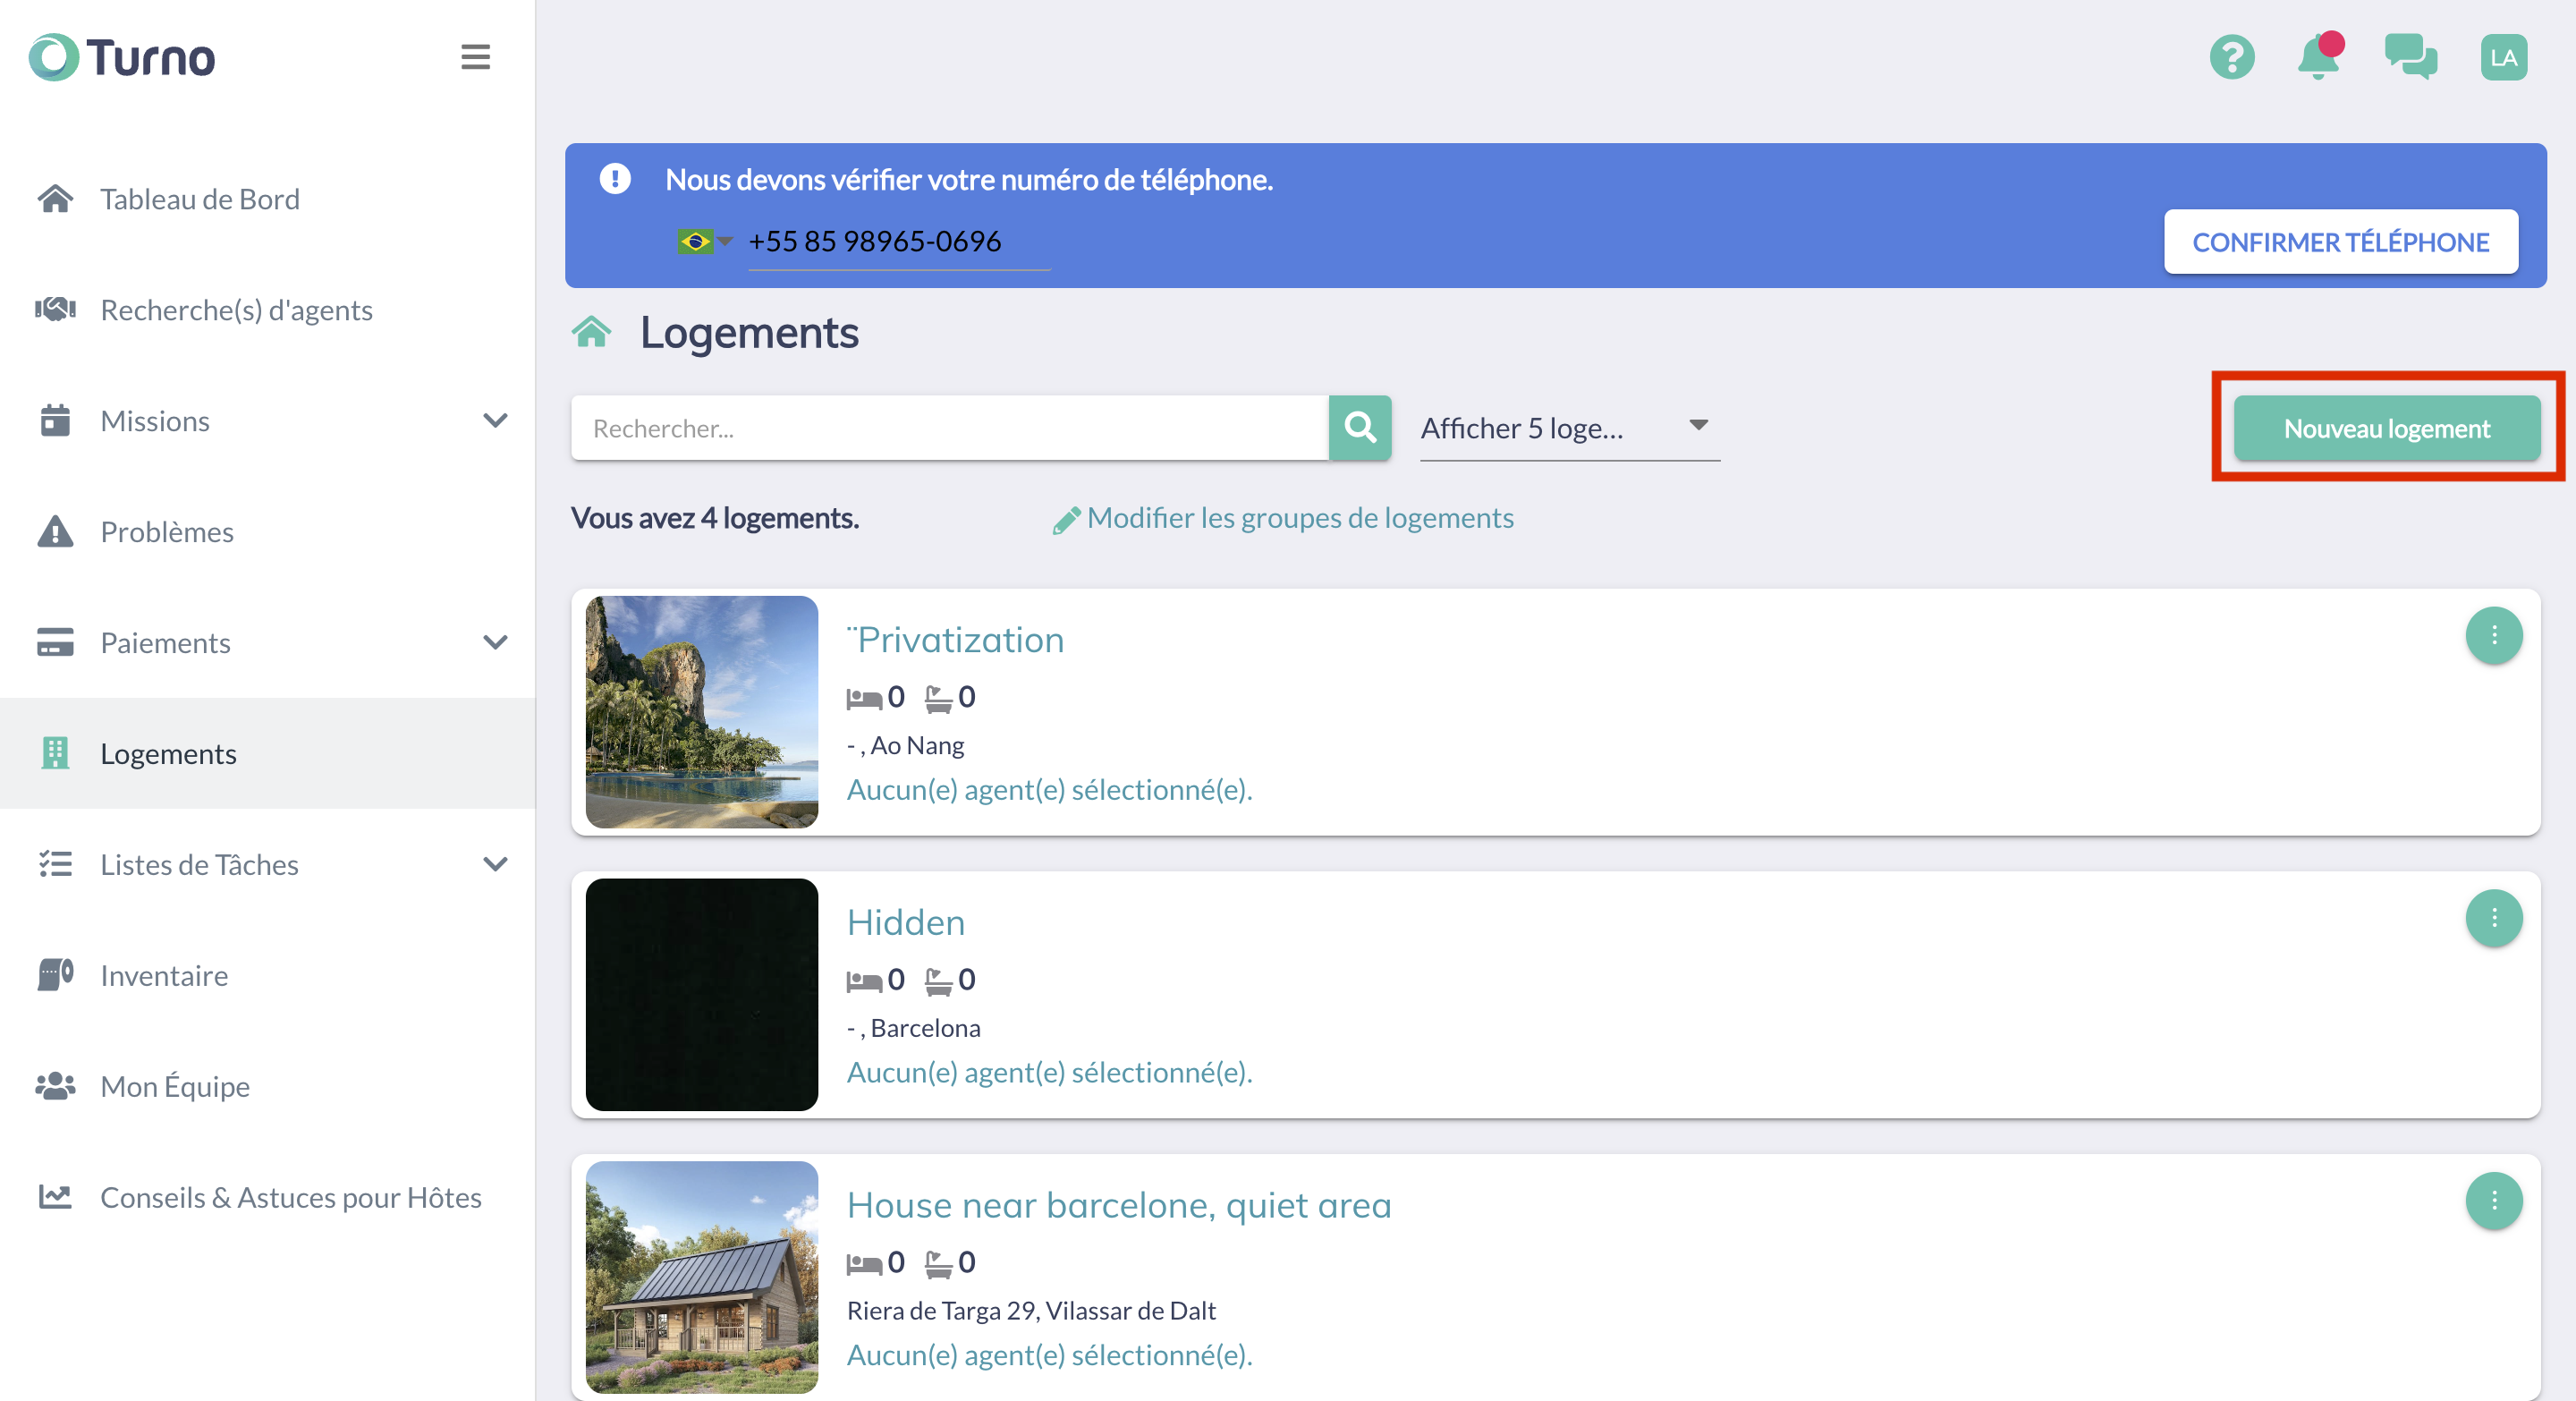Select Logements in the sidebar
Image resolution: width=2576 pixels, height=1401 pixels.
168,753
